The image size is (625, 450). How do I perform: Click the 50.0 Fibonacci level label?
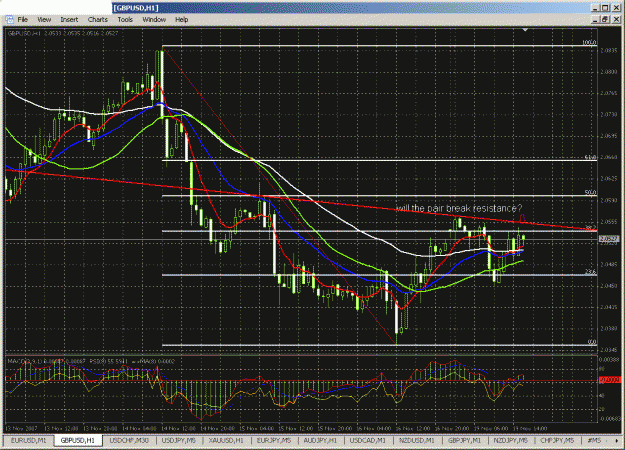coord(590,193)
